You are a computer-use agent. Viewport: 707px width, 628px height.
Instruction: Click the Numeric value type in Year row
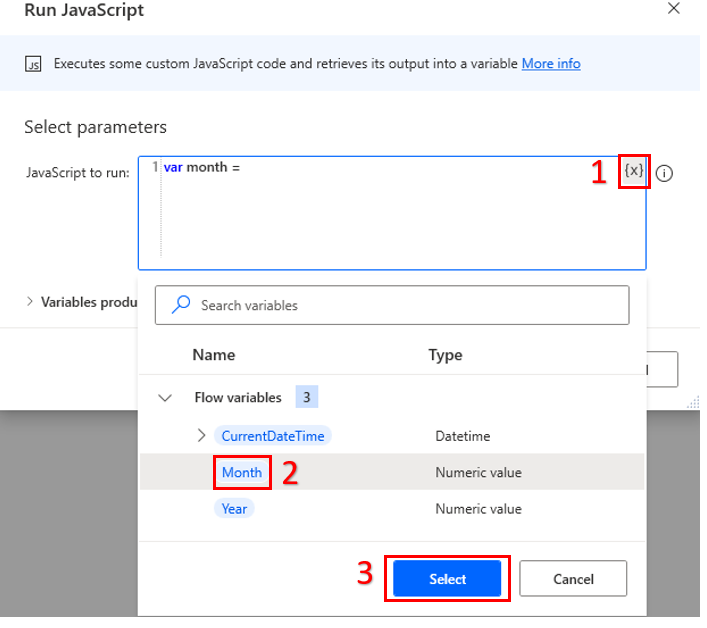coord(478,509)
